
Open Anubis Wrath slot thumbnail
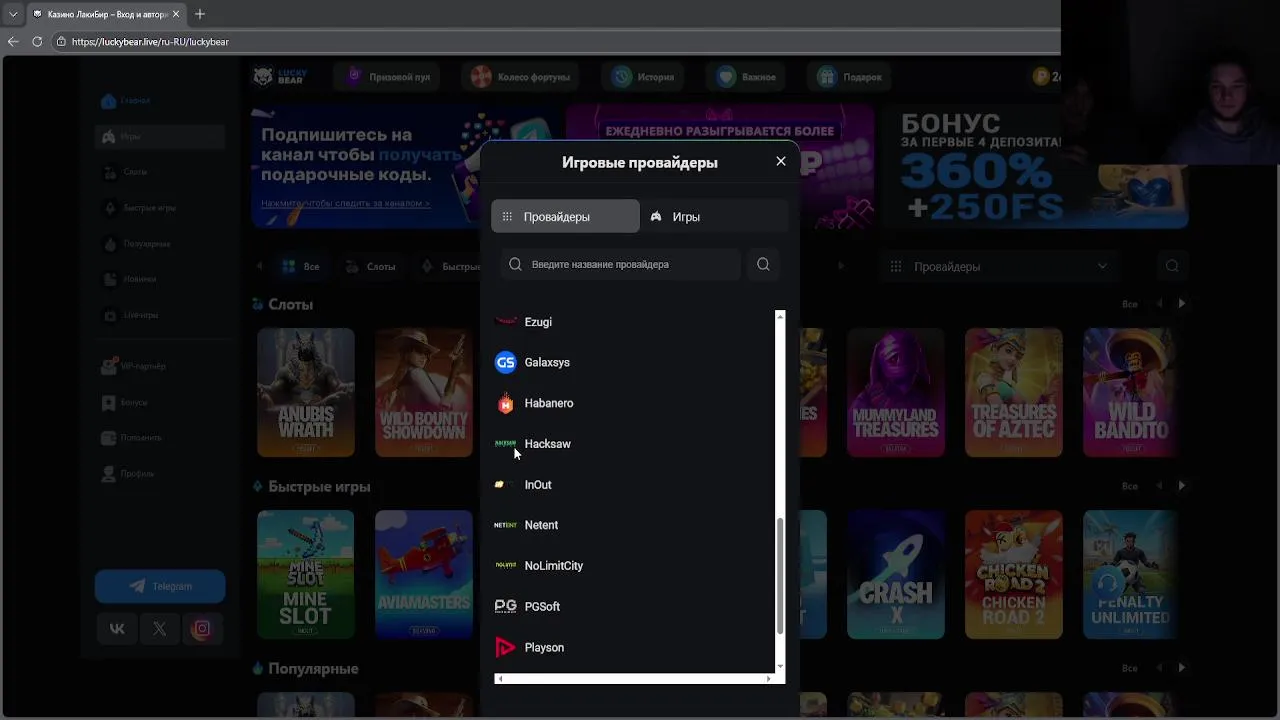(x=305, y=392)
